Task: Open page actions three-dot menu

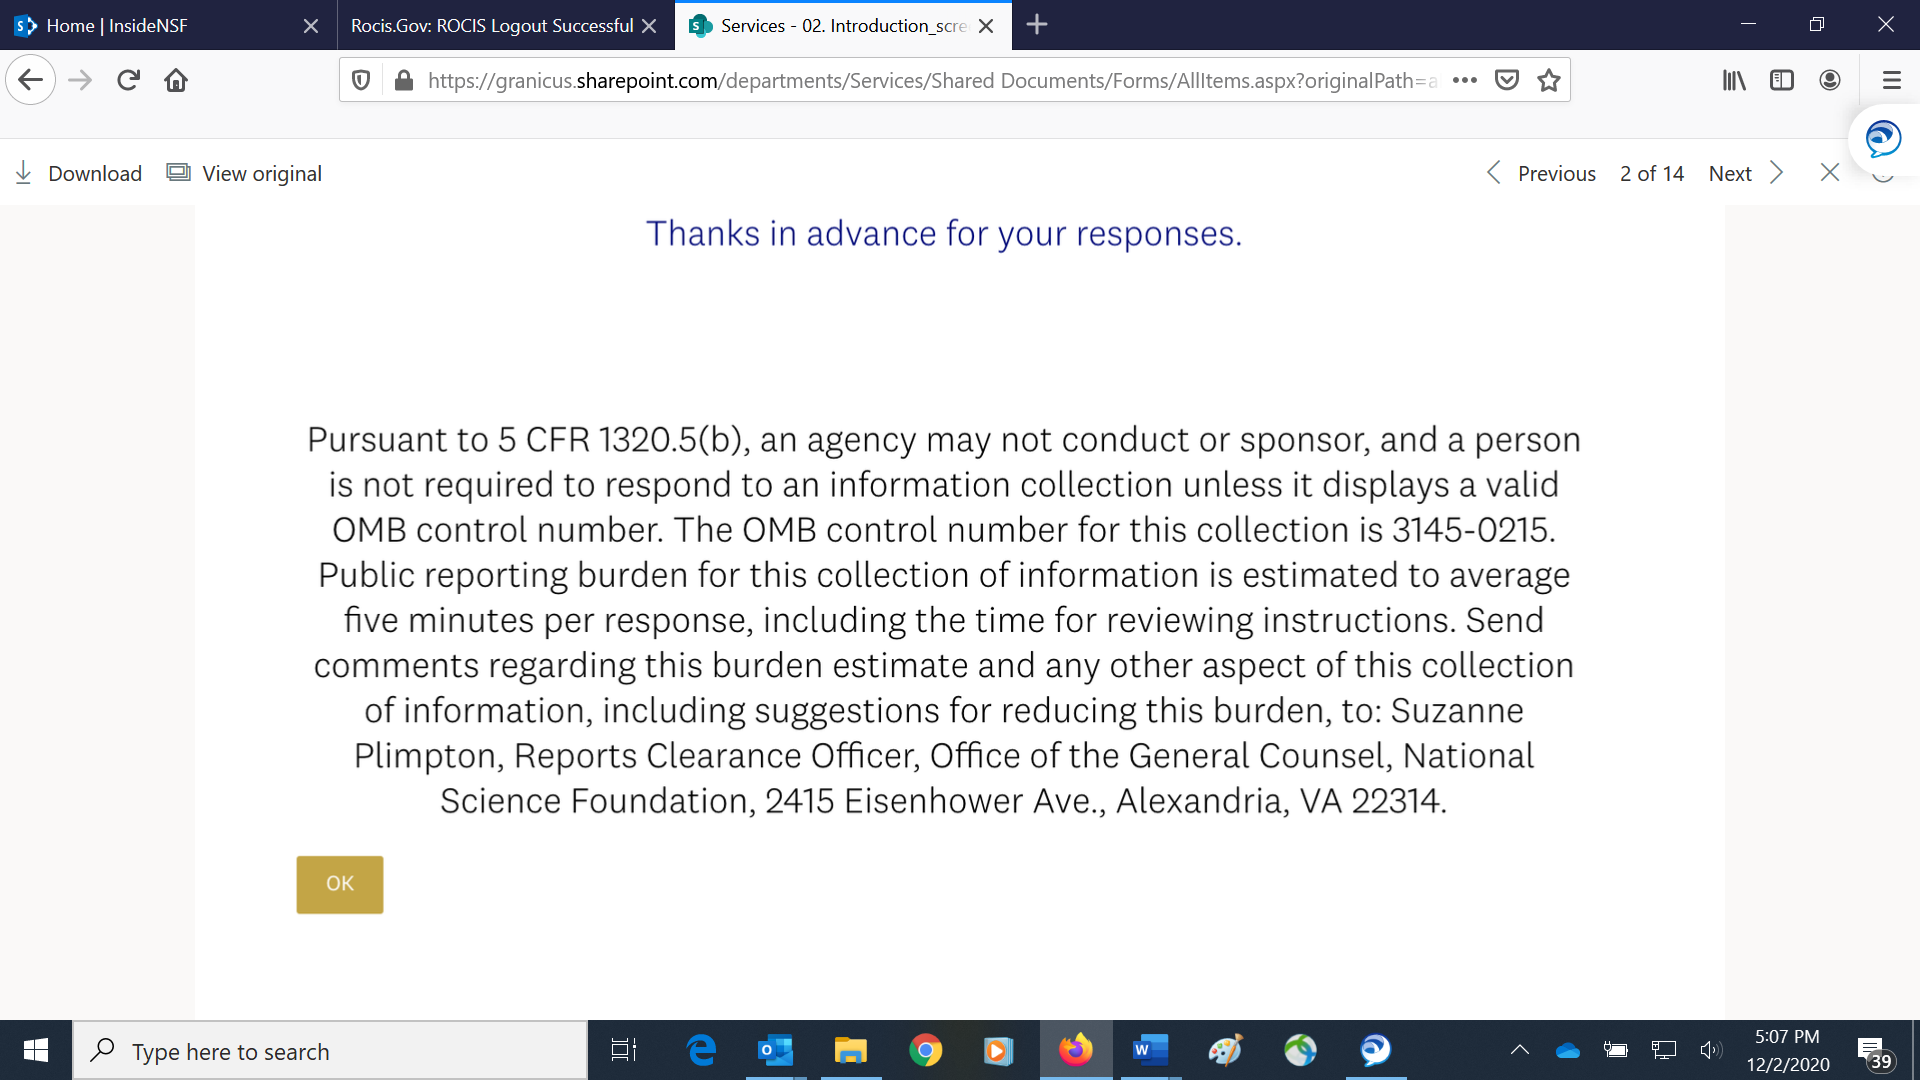Action: [1465, 80]
